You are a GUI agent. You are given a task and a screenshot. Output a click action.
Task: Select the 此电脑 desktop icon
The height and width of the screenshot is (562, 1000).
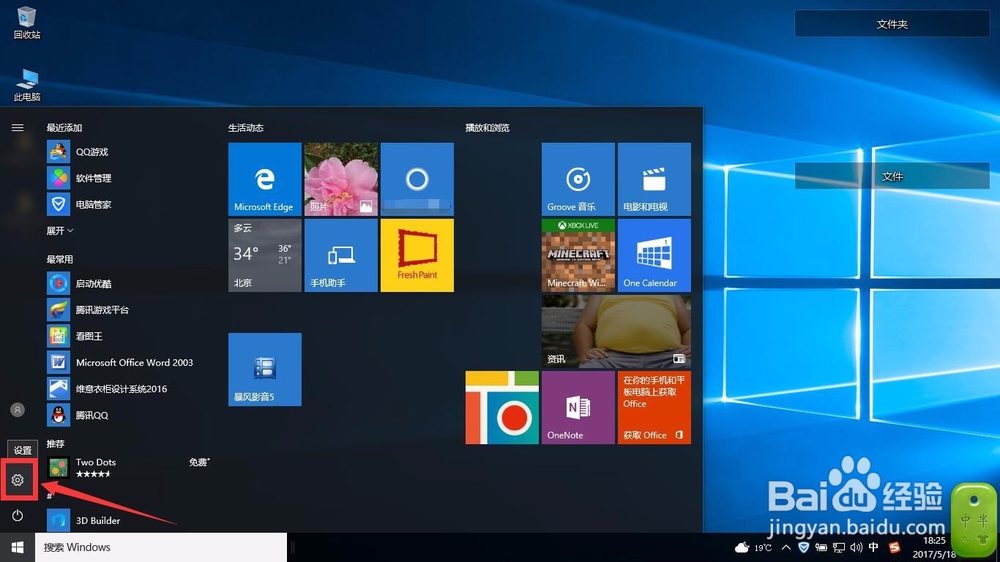click(x=27, y=85)
